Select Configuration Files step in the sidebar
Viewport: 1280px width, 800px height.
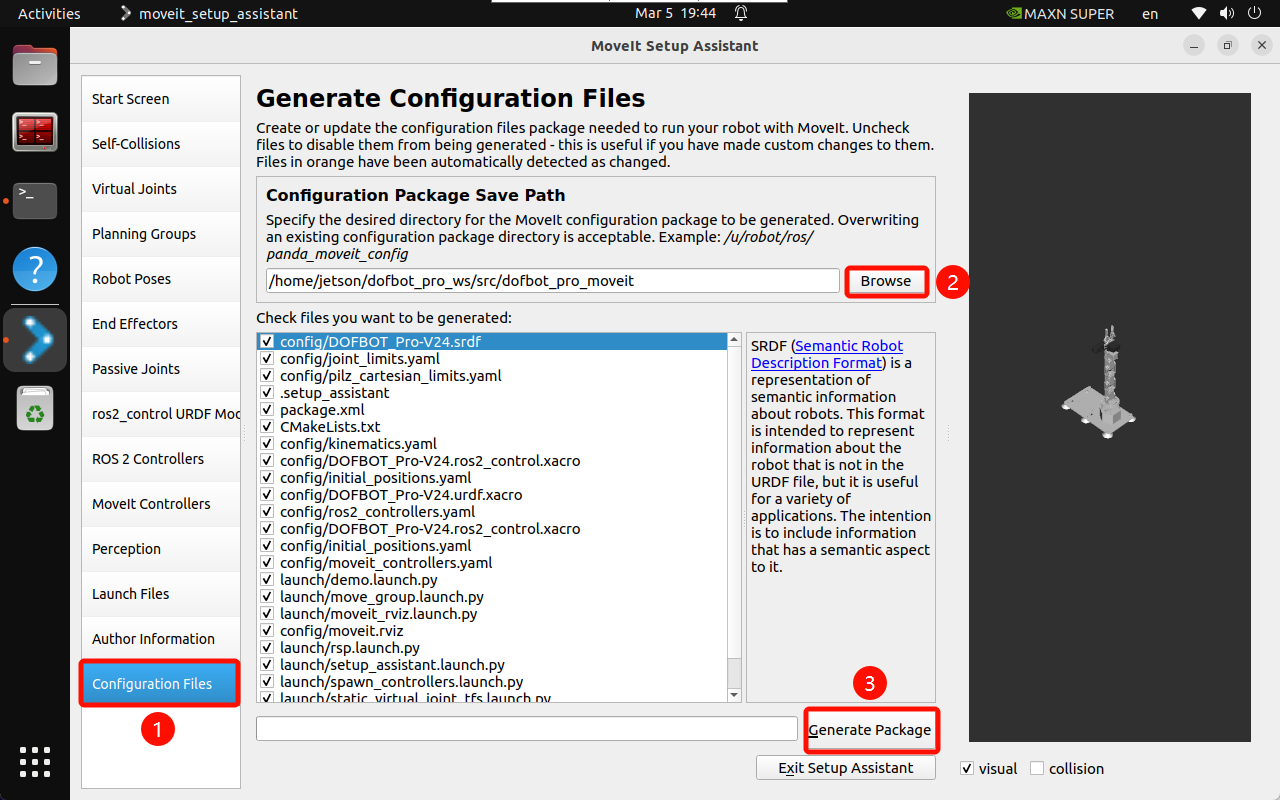(x=161, y=684)
